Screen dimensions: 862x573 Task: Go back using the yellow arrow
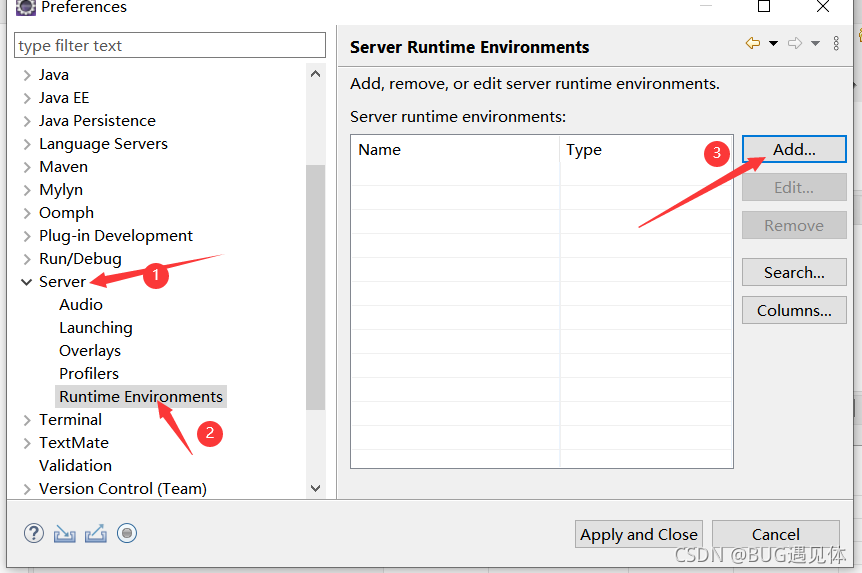point(753,43)
